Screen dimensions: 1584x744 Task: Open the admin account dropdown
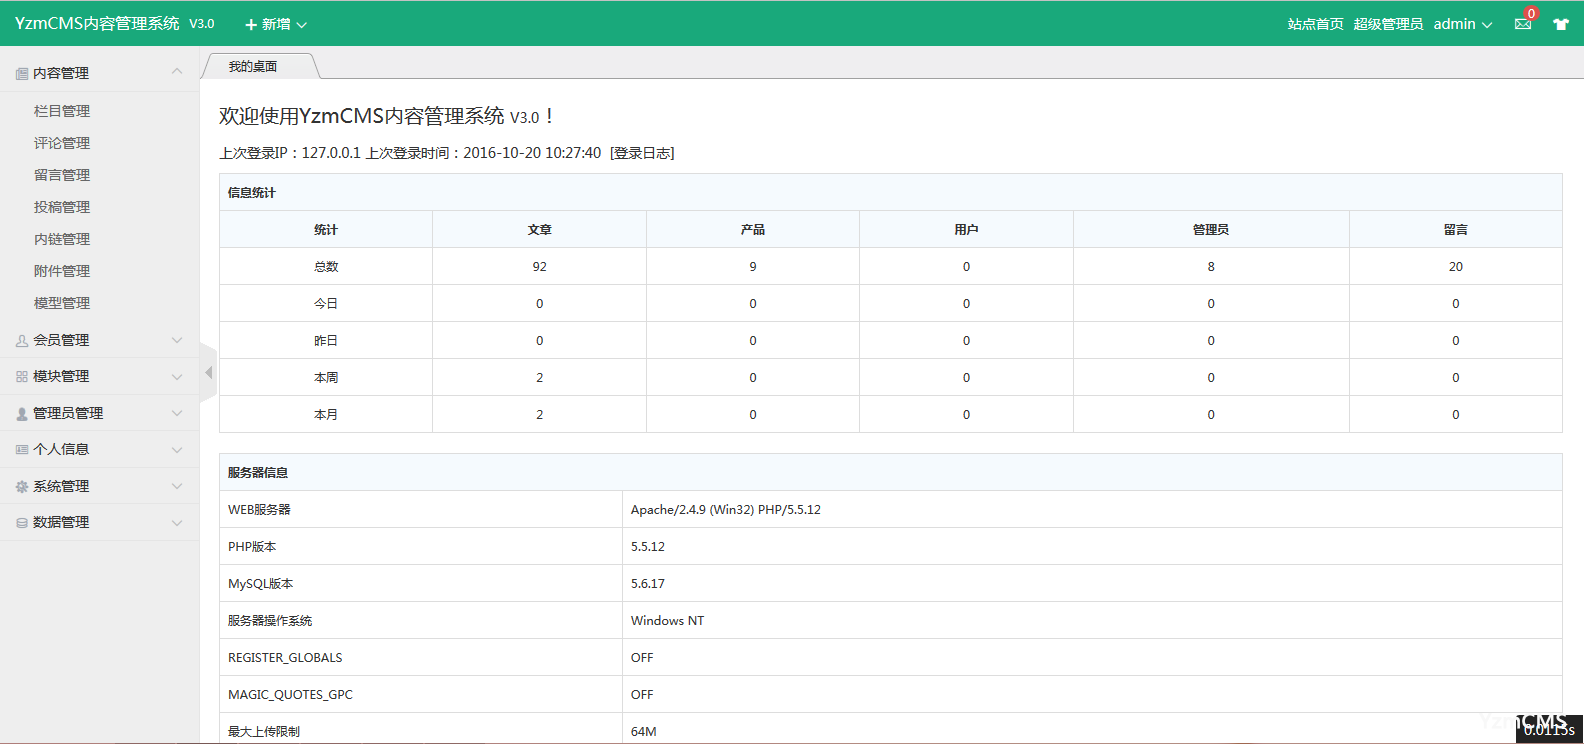click(x=1462, y=24)
